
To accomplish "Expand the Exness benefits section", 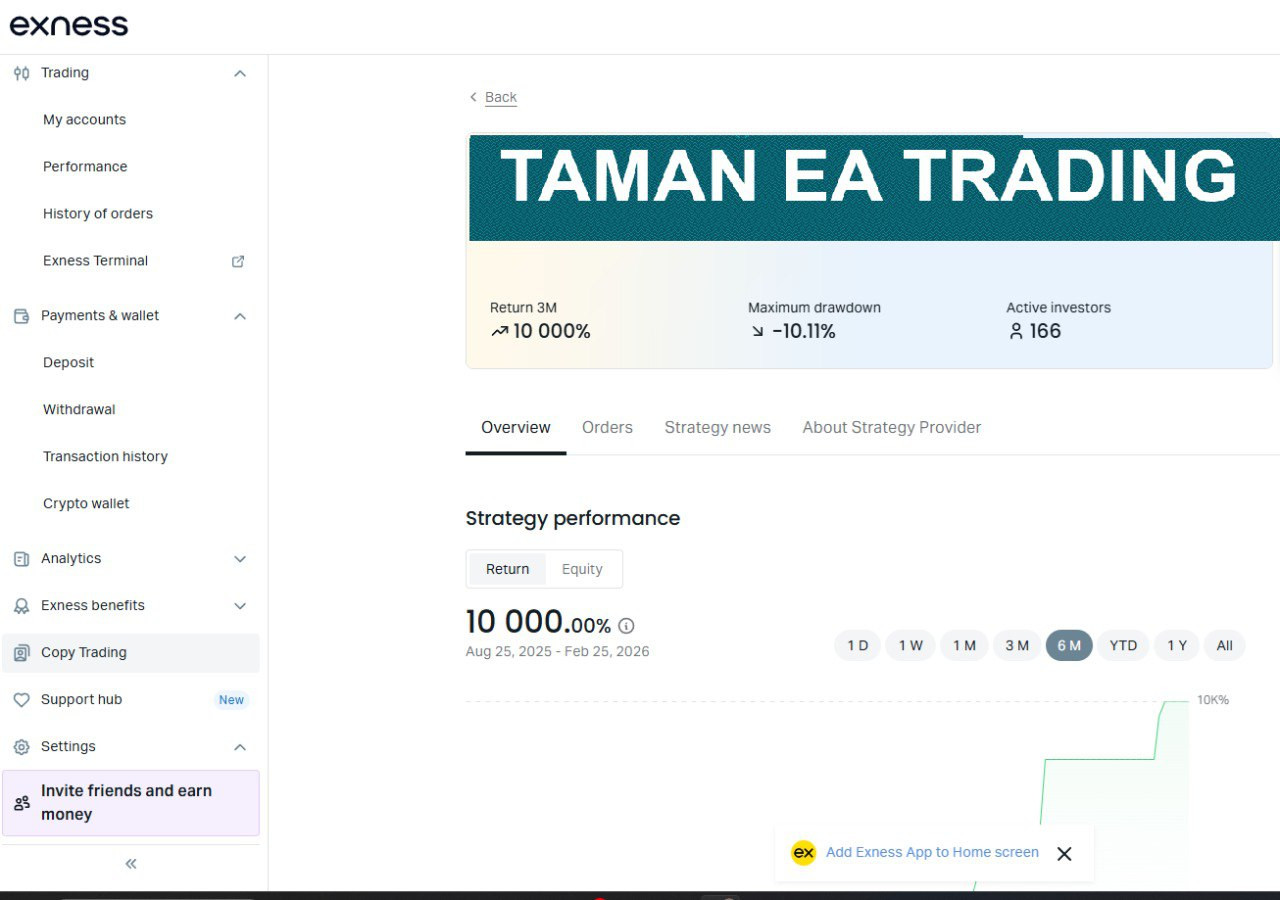I will click(x=239, y=606).
